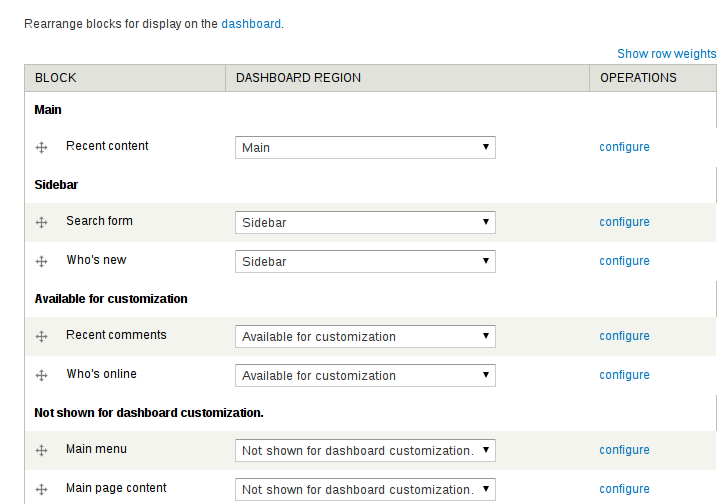Click drag handle icon for Recent content
This screenshot has height=504, width=726.
click(42, 147)
